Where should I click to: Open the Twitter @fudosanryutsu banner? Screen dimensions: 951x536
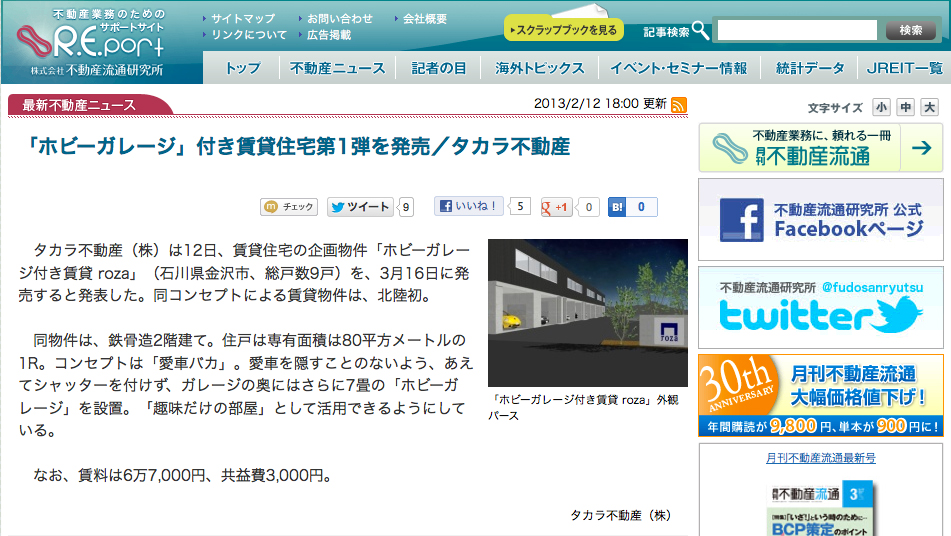821,307
